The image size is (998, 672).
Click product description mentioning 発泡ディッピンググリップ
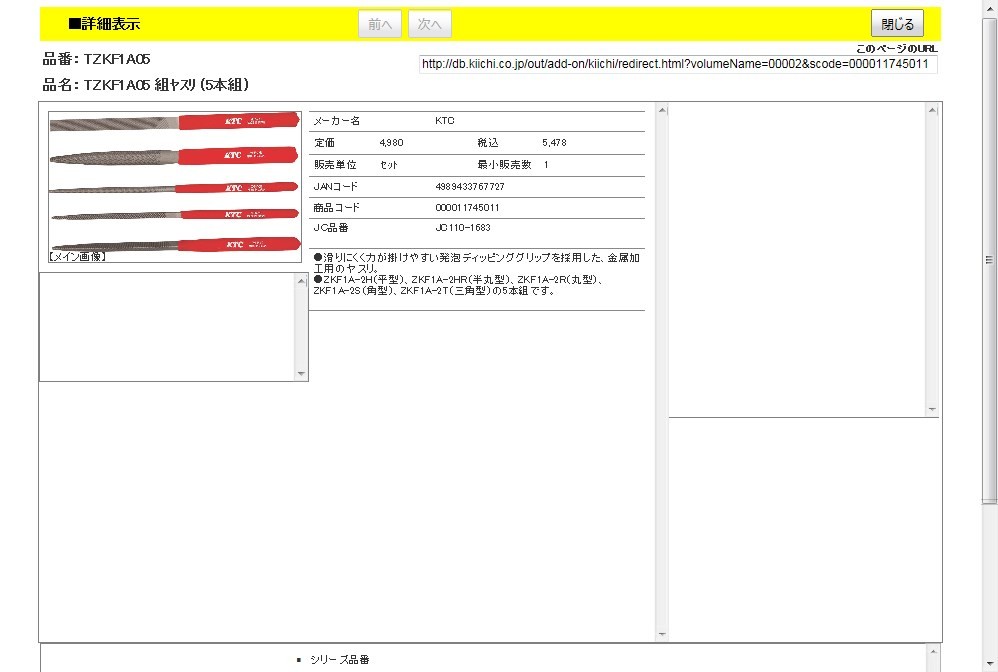pyautogui.click(x=477, y=263)
